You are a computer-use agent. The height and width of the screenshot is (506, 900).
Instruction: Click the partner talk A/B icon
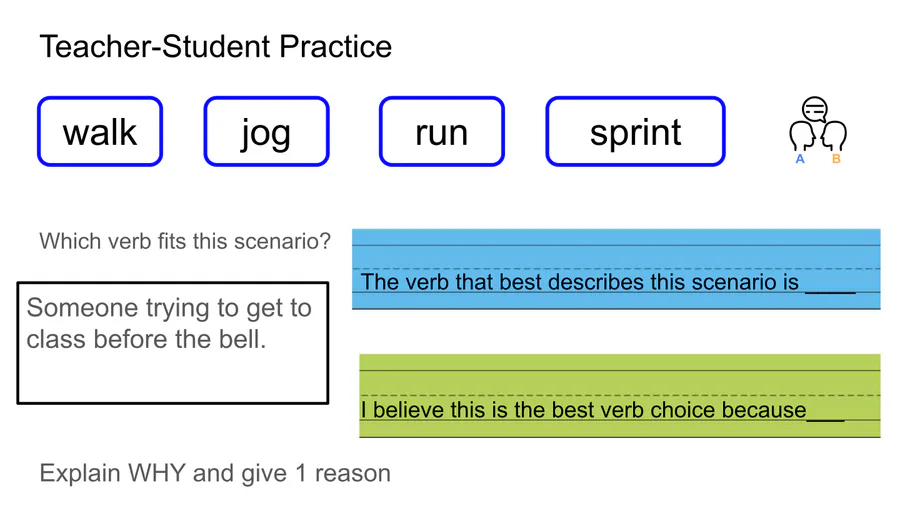point(817,131)
